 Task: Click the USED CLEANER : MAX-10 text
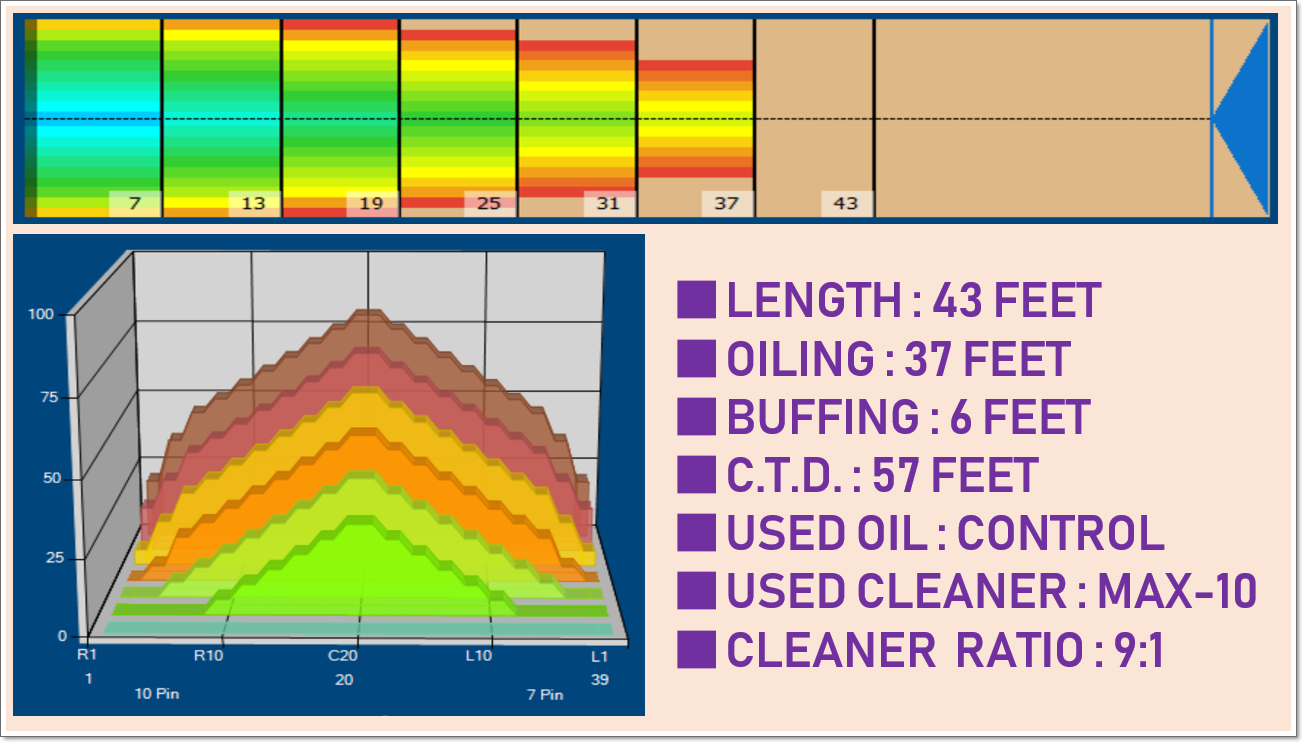[x=991, y=591]
